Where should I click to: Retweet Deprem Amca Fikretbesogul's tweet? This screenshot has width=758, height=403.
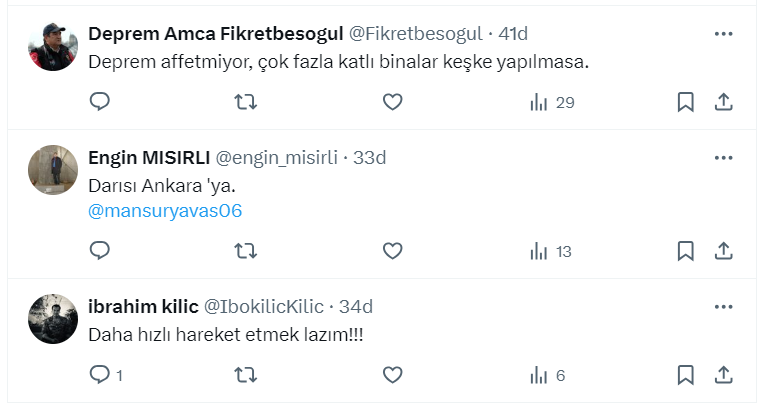(245, 101)
